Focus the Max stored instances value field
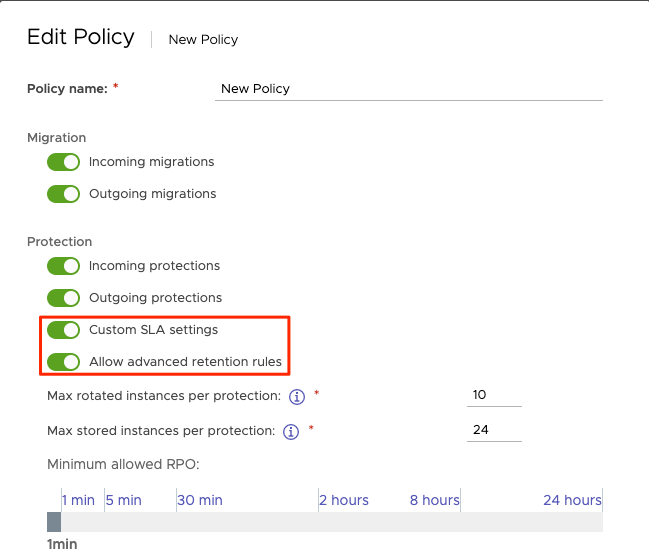The image size is (649, 558). click(494, 431)
